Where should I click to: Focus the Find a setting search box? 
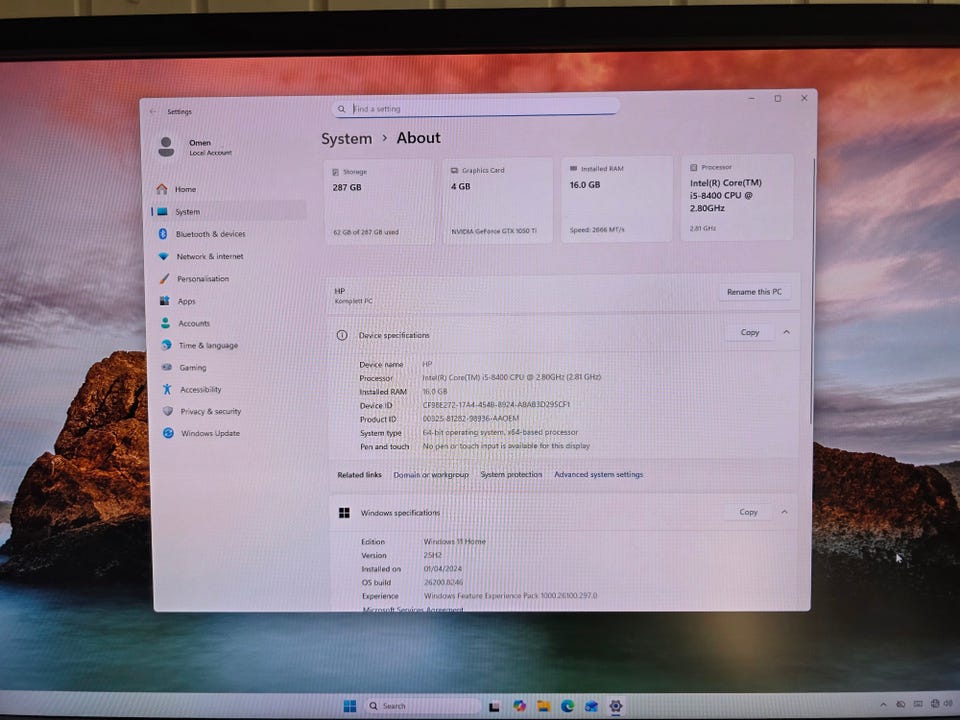click(476, 108)
